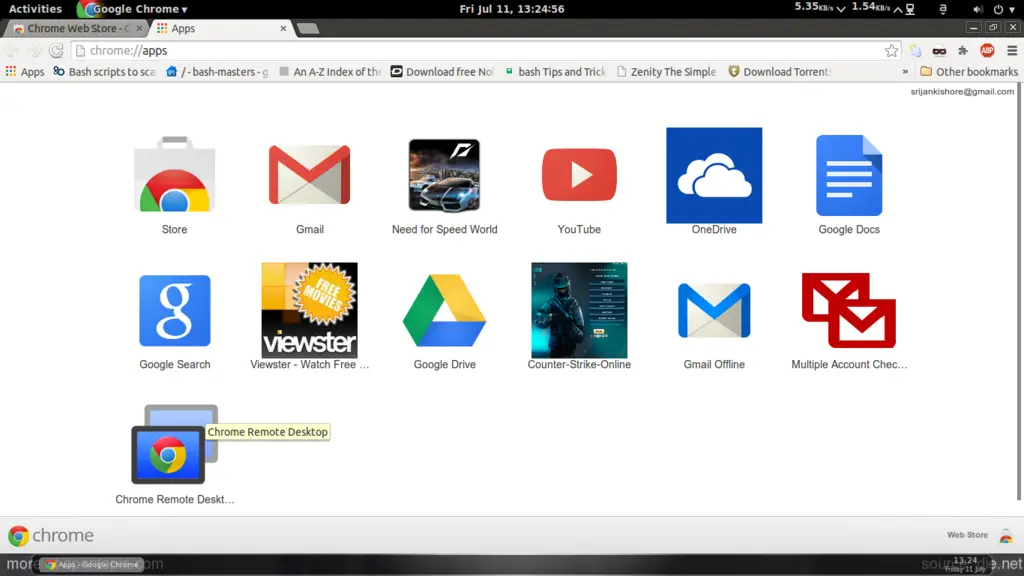
Task: Open the YouTube app icon
Action: [x=579, y=176]
